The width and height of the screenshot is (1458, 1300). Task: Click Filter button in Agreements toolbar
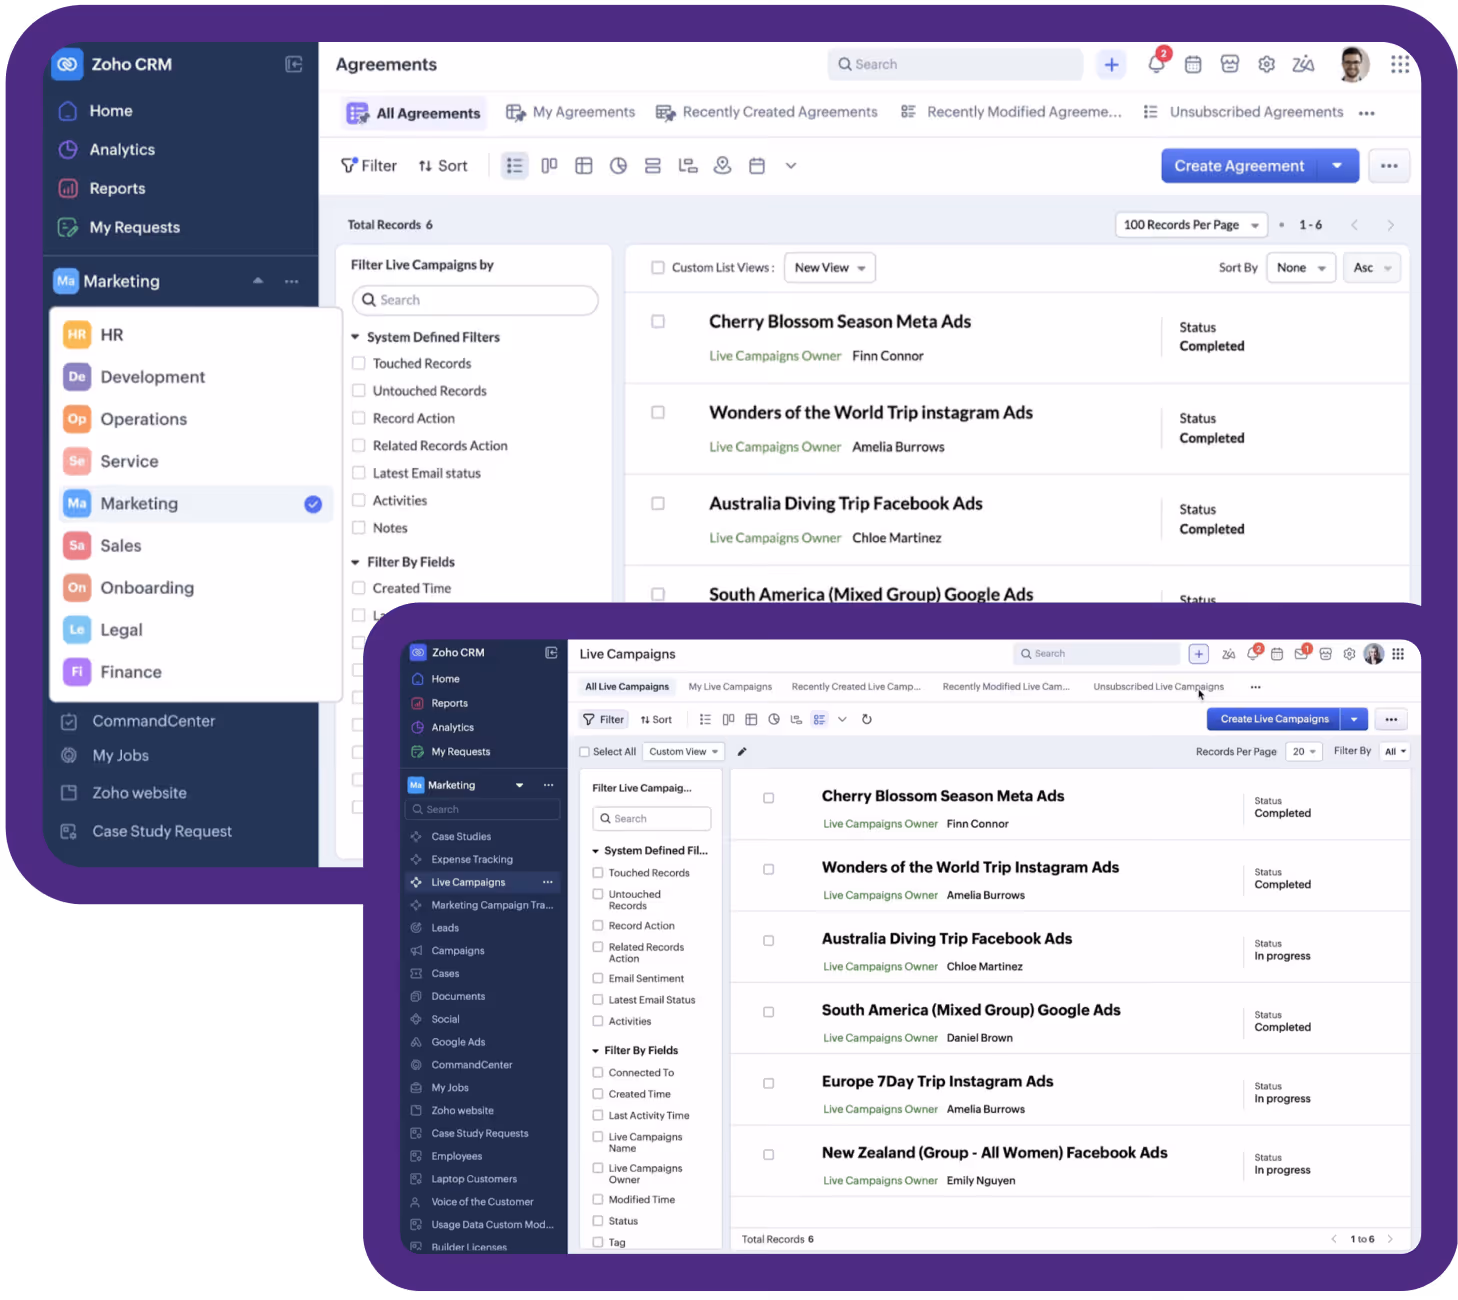click(369, 166)
